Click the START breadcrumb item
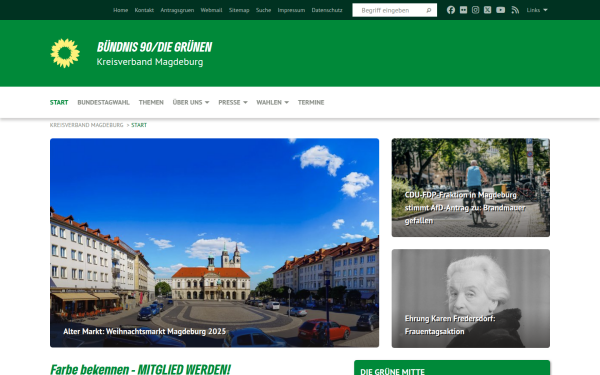Screen dimensions: 600x375 tap(139, 125)
